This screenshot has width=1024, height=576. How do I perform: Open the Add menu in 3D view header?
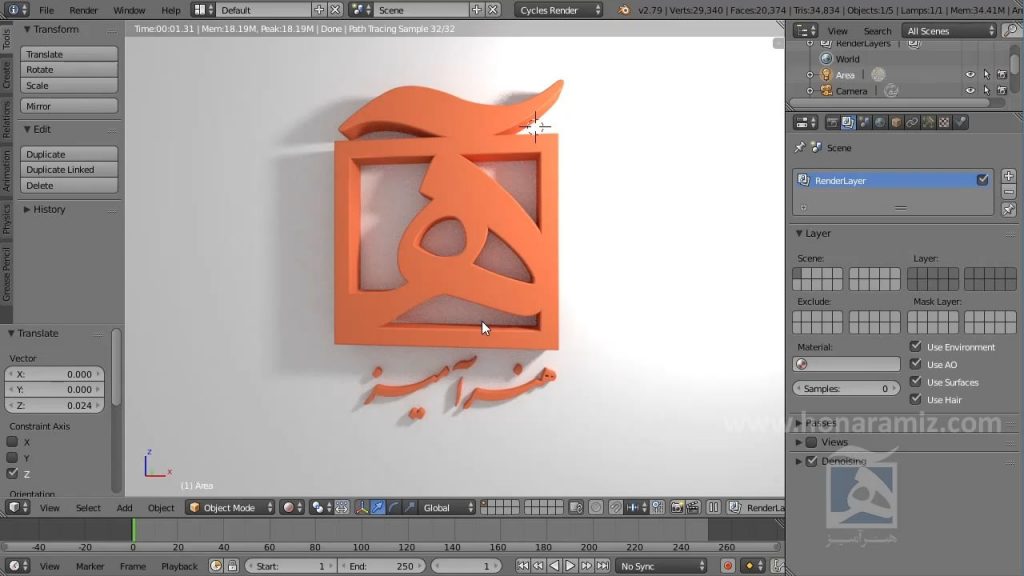[x=124, y=507]
